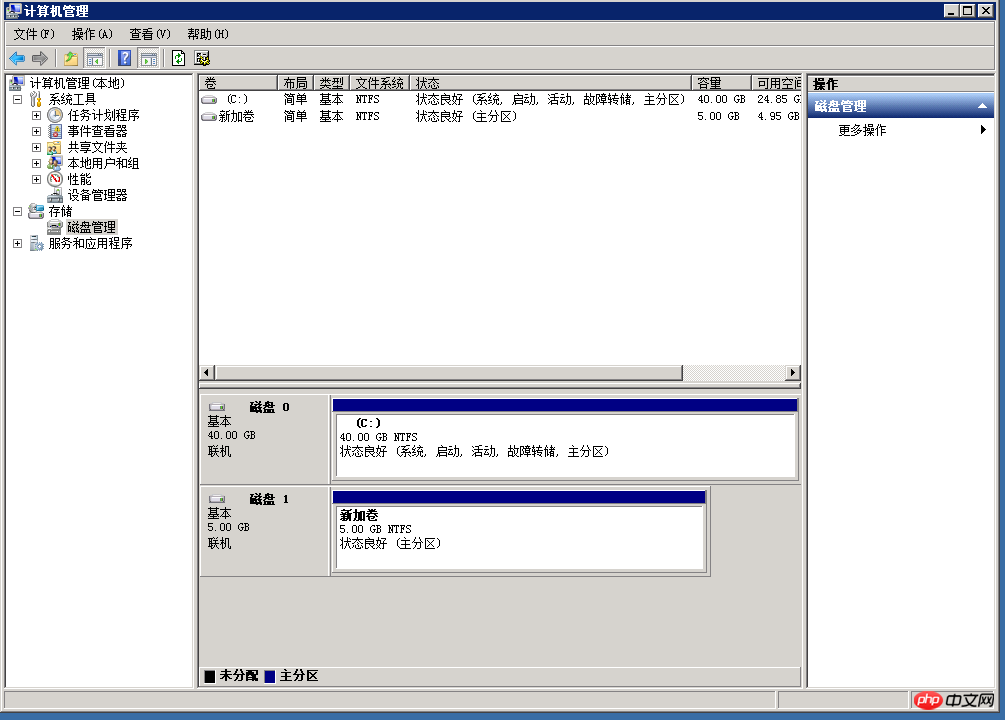Click the 磁盘 1 disk icon

tap(217, 499)
